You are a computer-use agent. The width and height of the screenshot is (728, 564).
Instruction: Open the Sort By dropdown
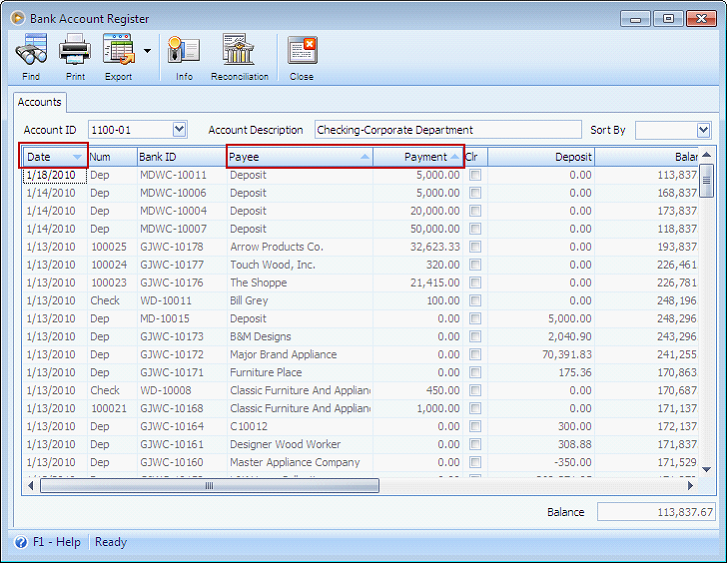[x=704, y=130]
